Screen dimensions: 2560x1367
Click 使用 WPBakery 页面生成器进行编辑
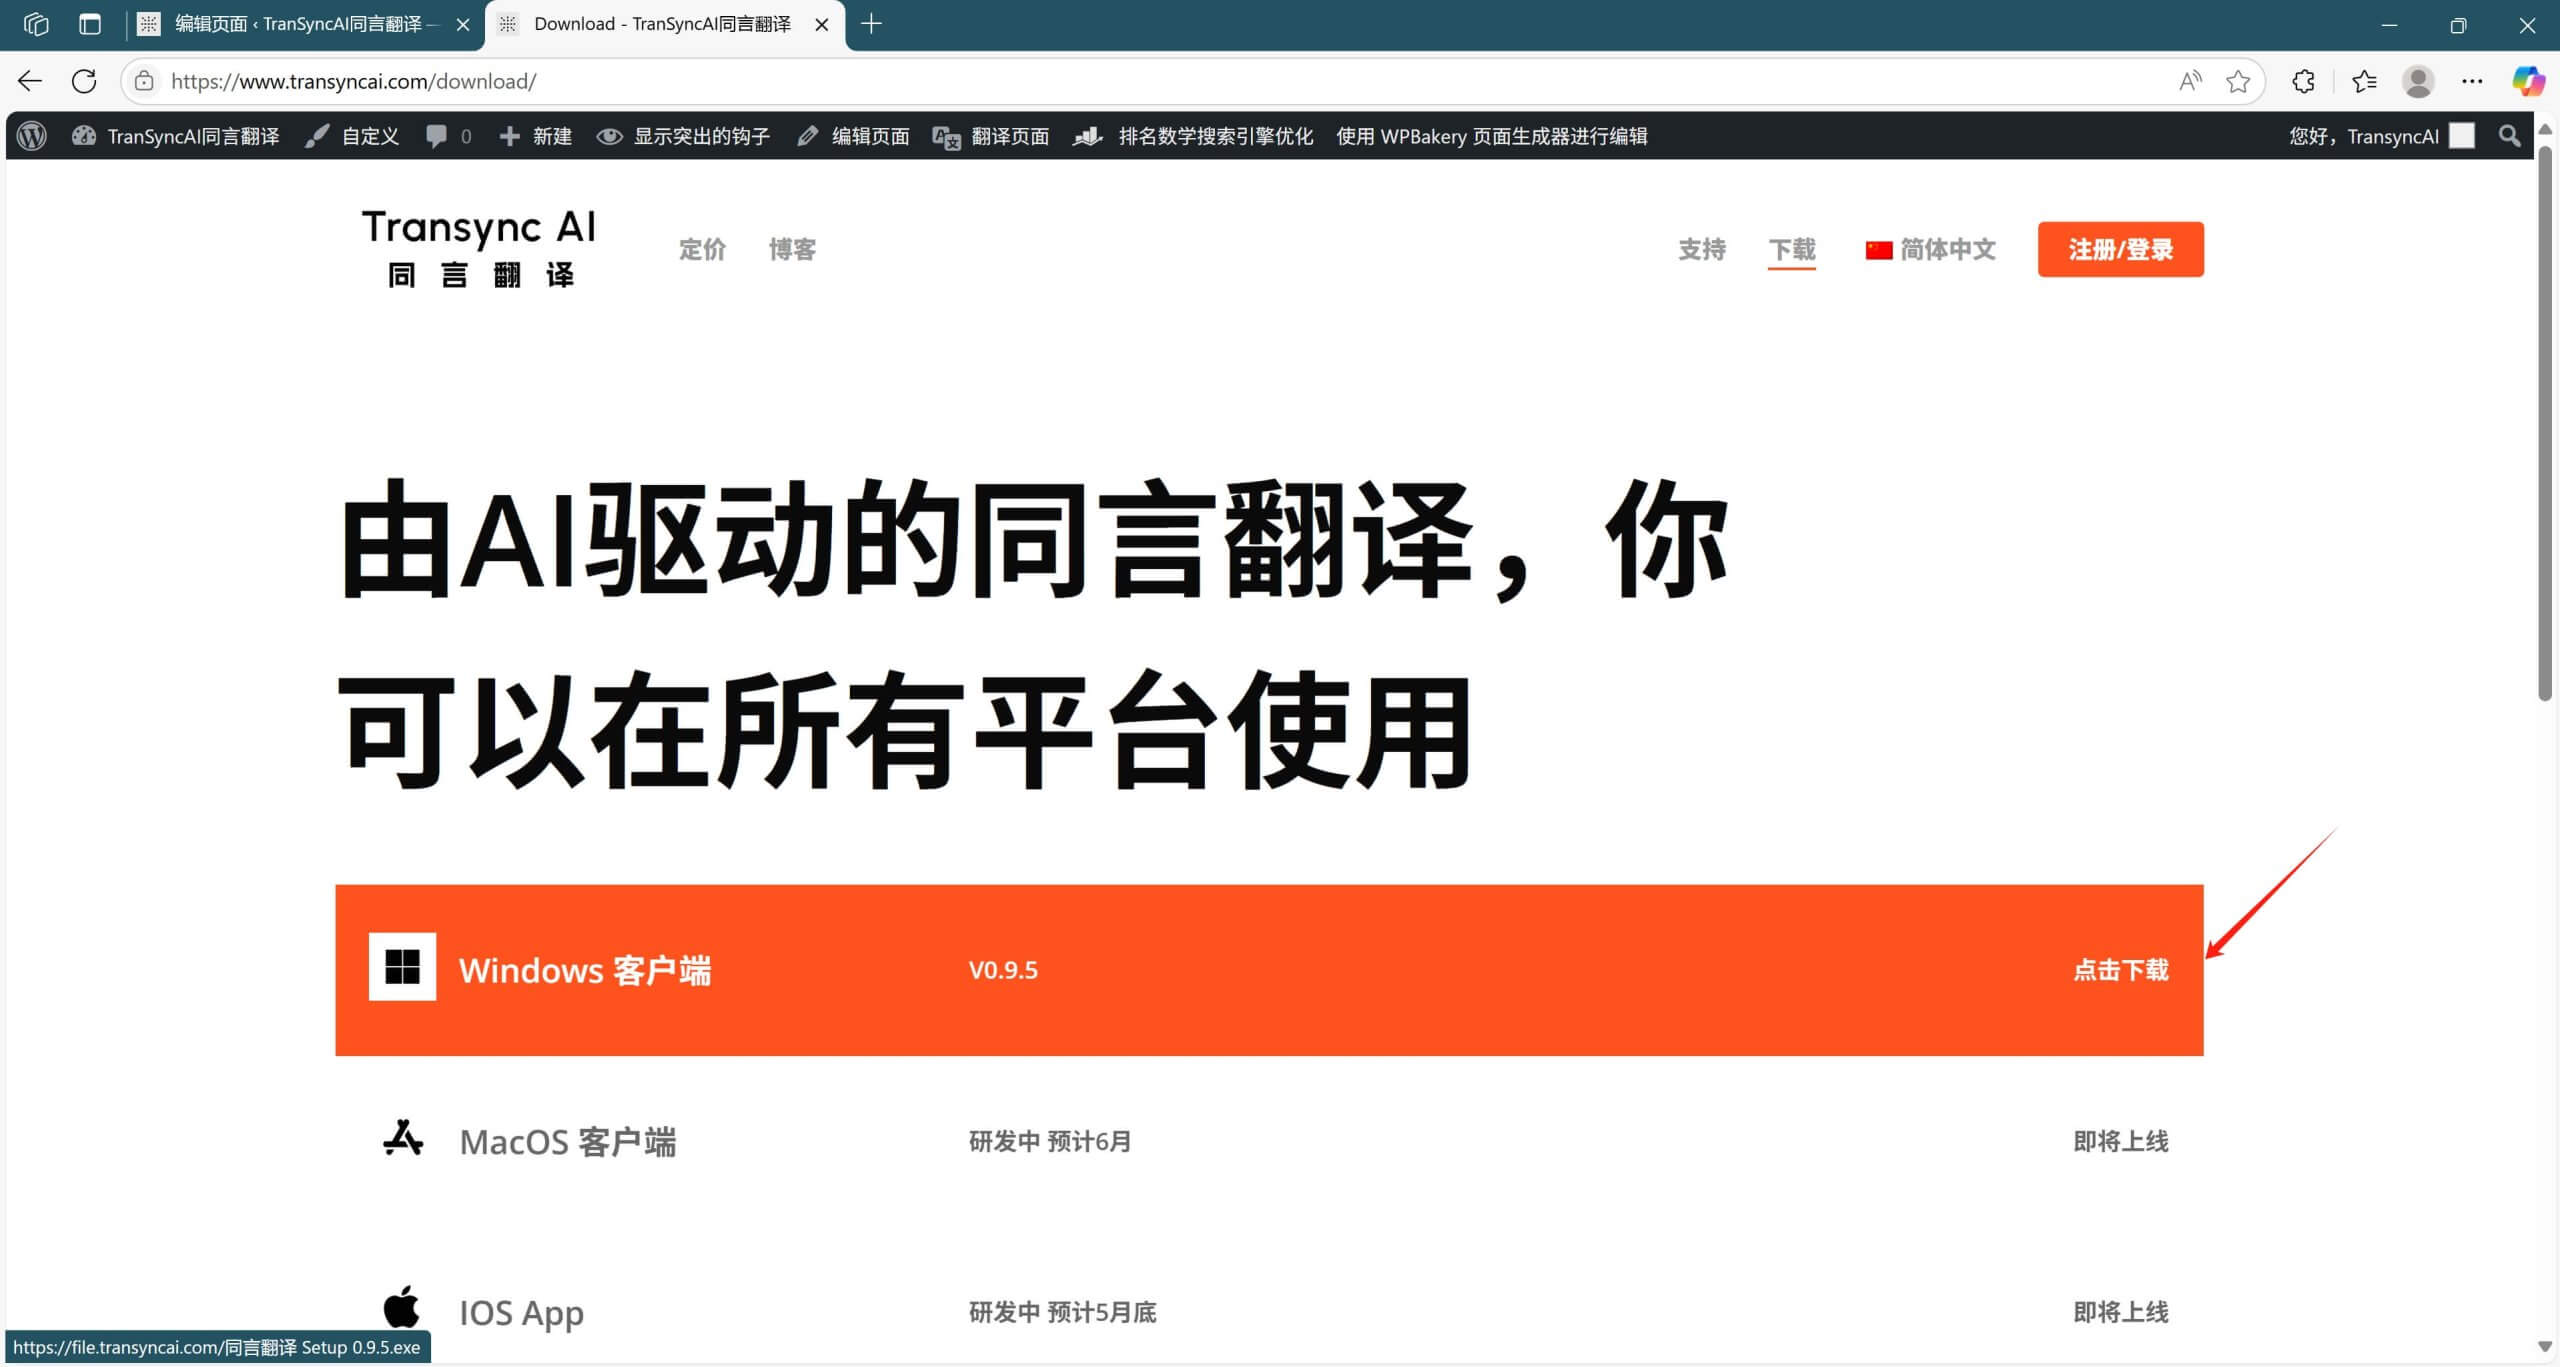[1491, 136]
